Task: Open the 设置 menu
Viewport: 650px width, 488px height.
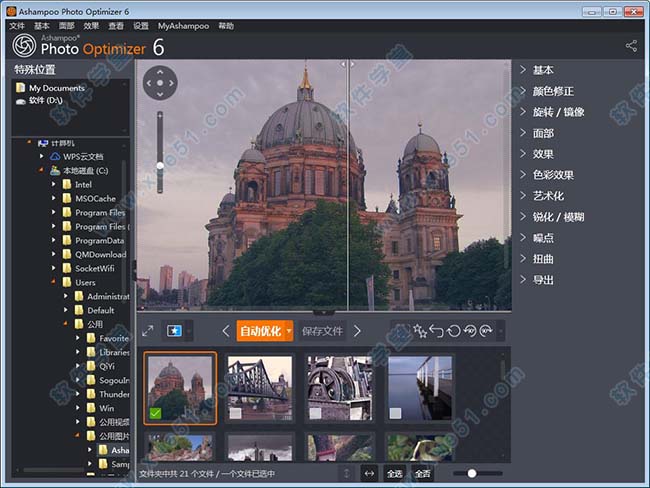Action: tap(141, 26)
